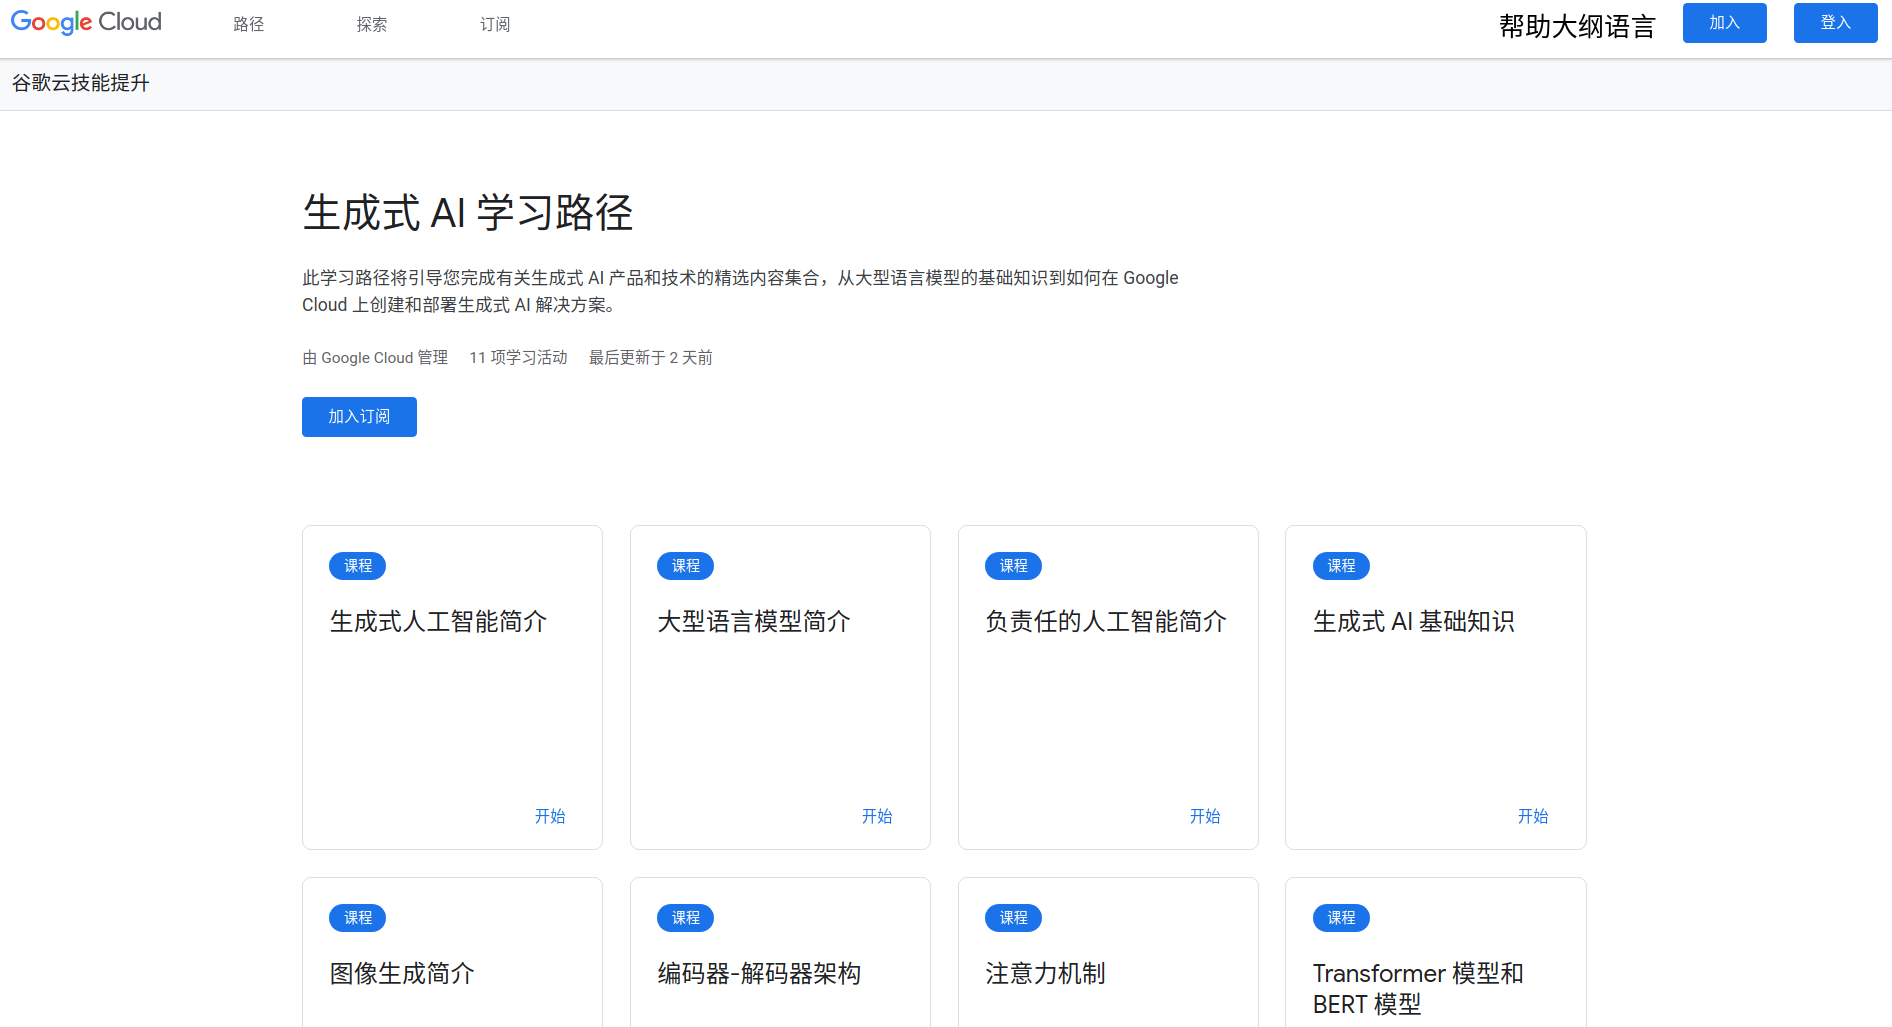Open the 生成式 AI 基础知识 course title

click(1414, 621)
